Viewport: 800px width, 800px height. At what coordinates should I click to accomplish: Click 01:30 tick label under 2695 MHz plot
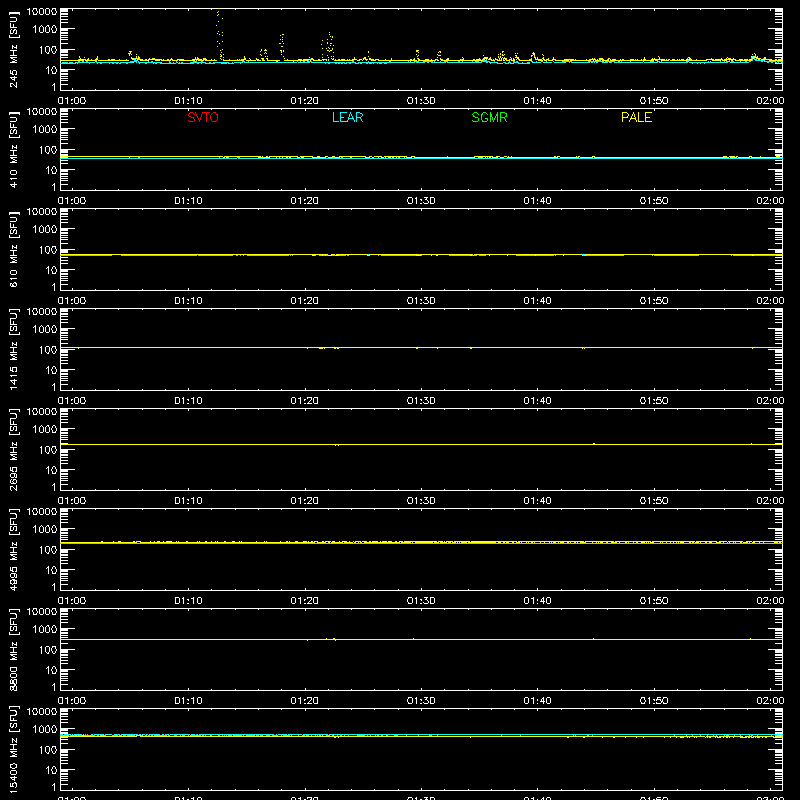[421, 501]
